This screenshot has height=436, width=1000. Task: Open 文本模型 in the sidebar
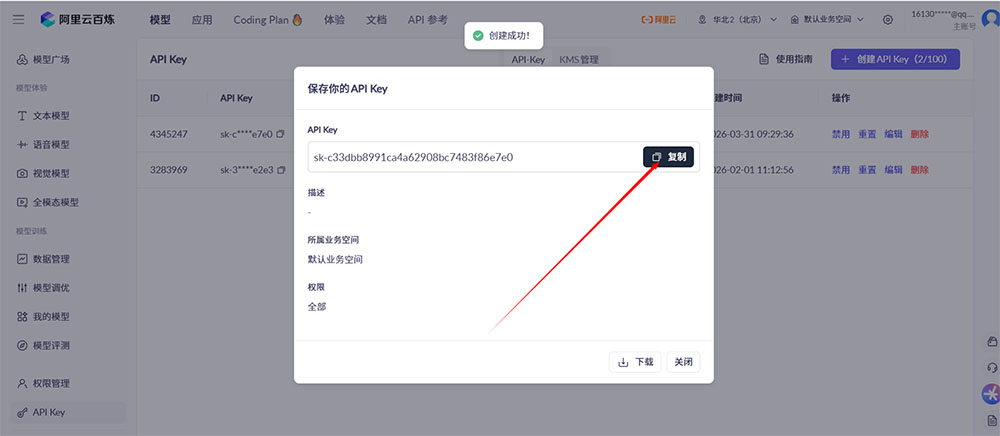pyautogui.click(x=43, y=116)
